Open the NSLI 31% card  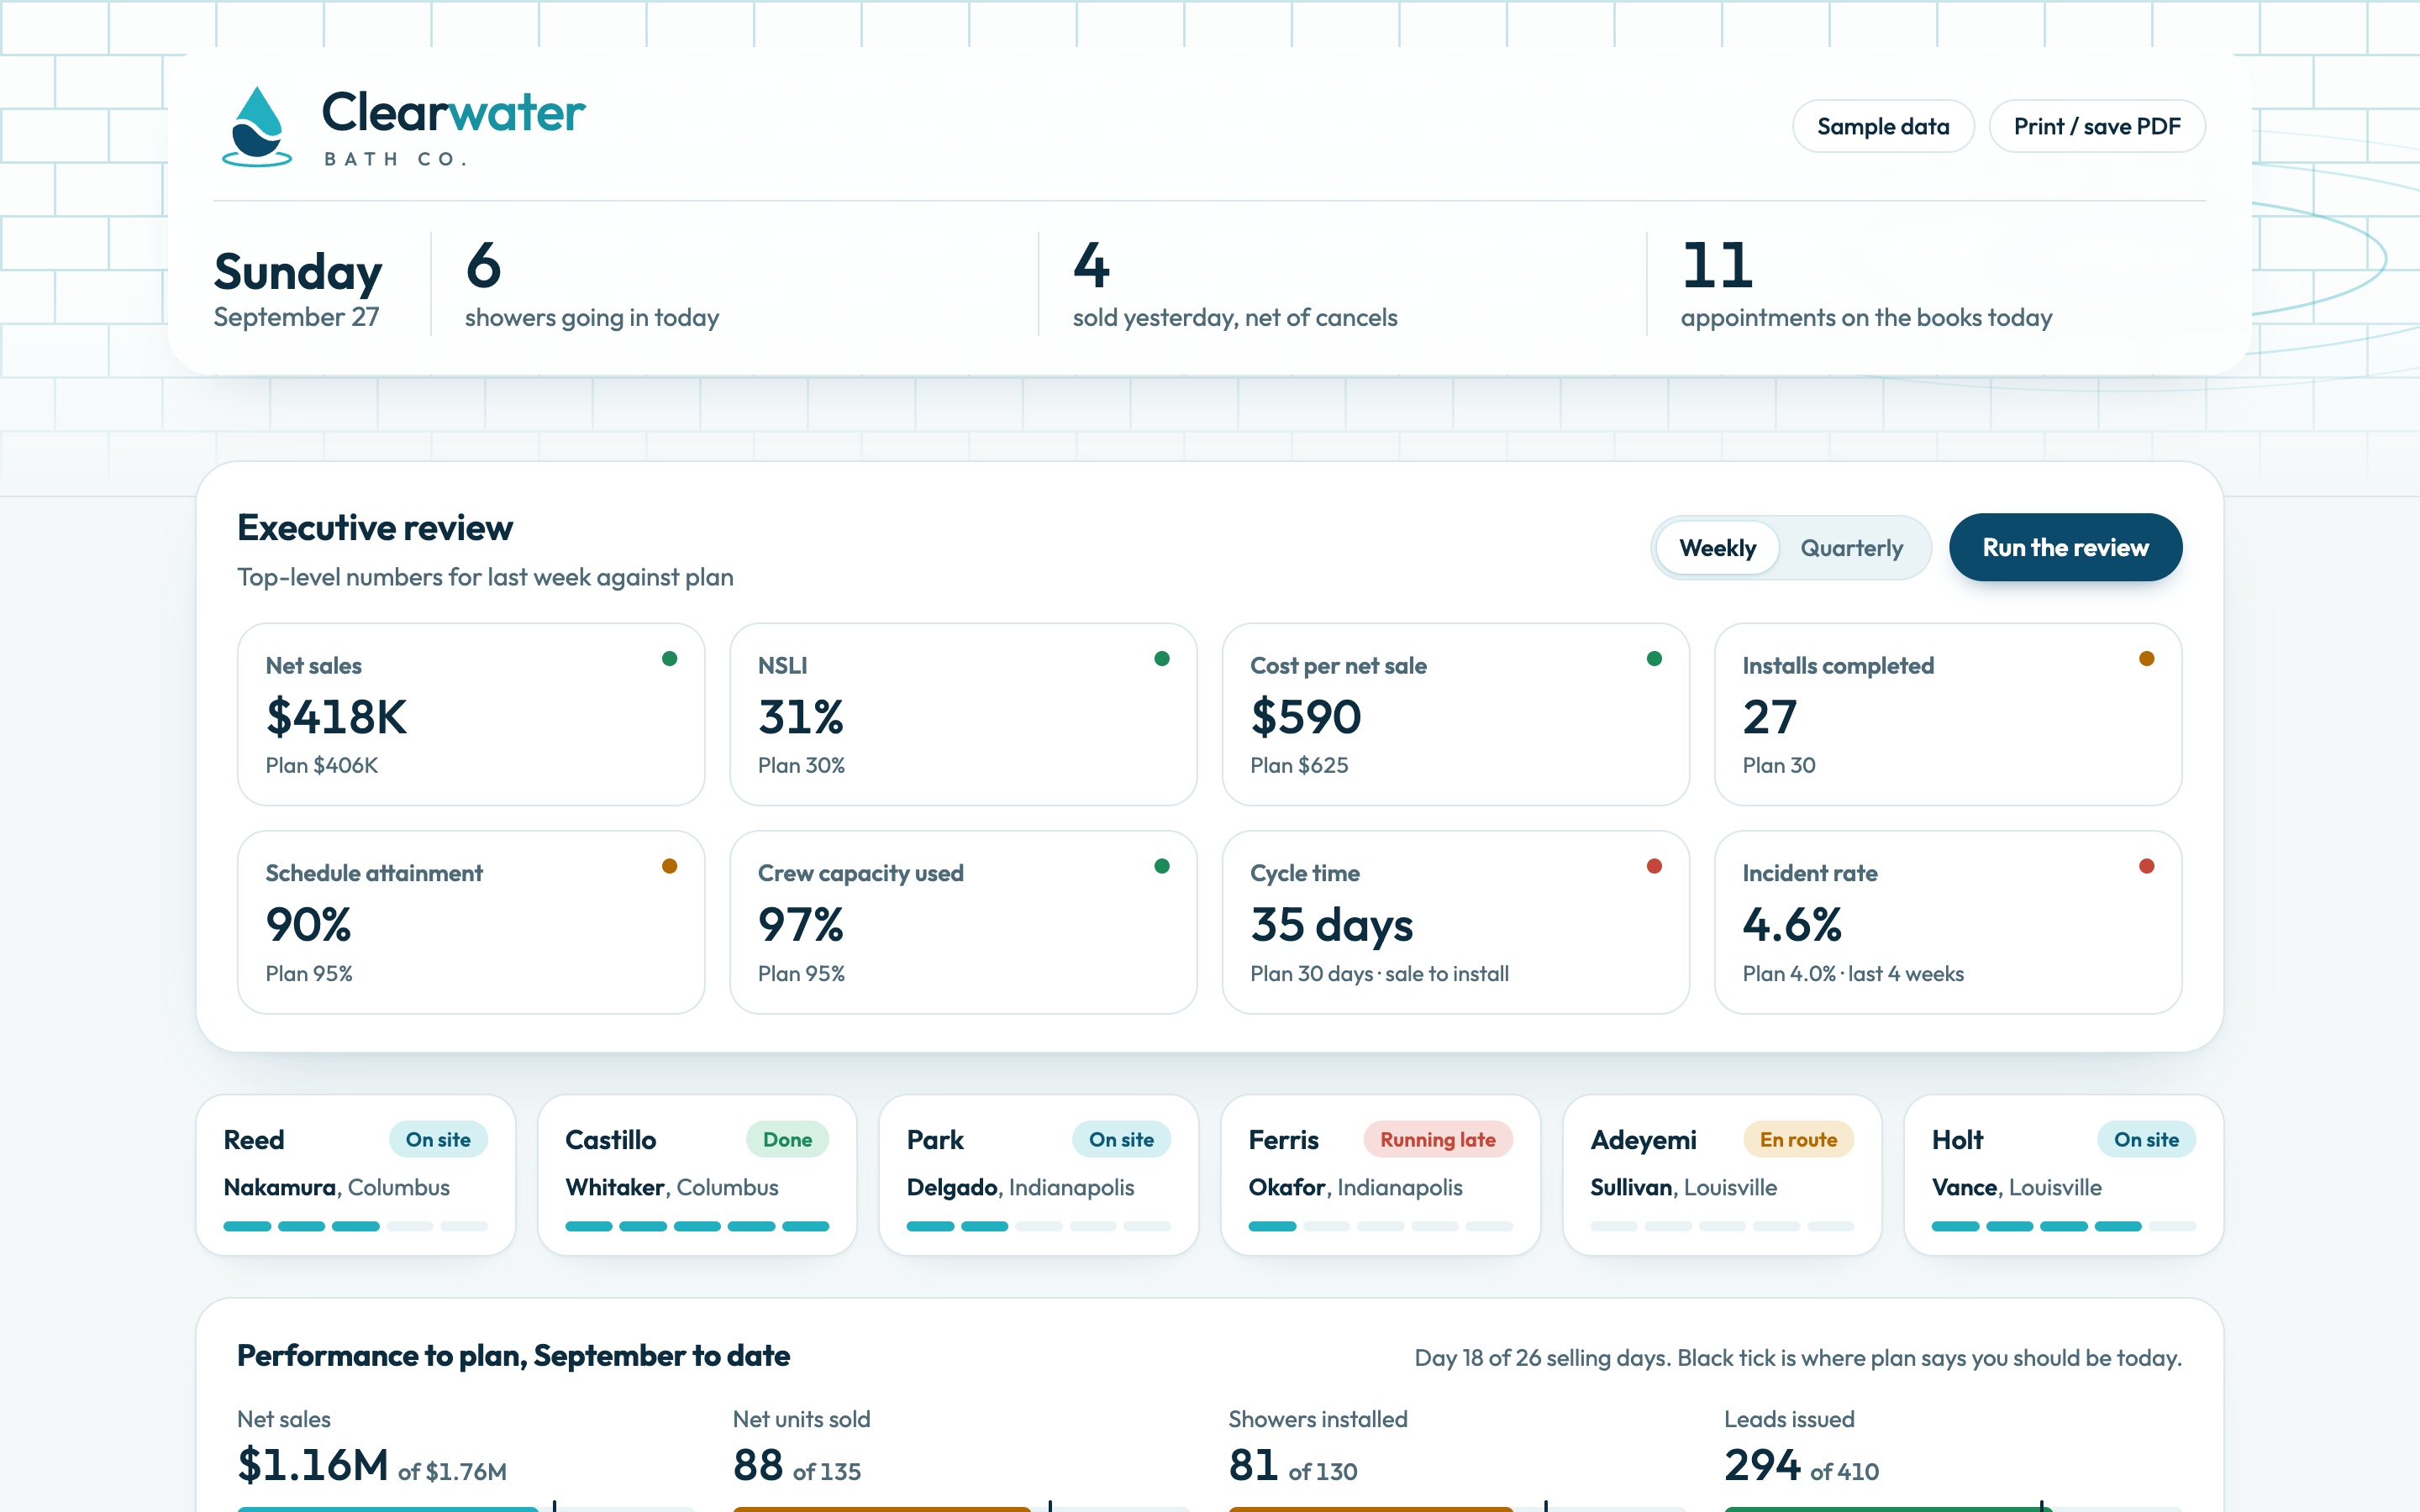963,714
